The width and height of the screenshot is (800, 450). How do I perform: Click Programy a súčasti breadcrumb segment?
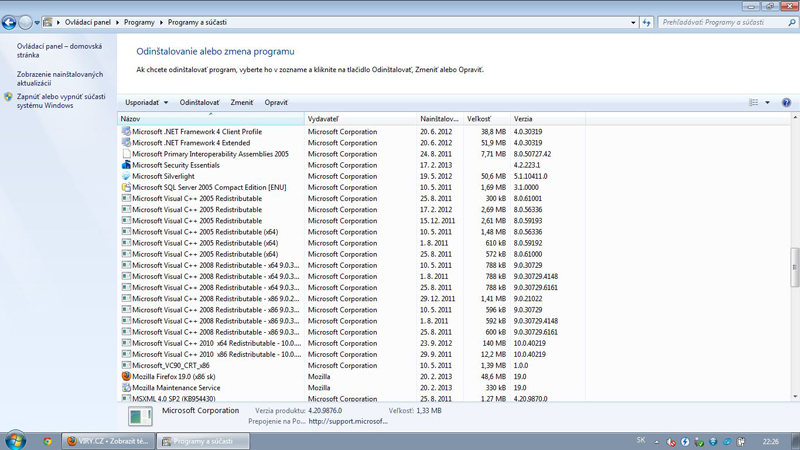(197, 22)
